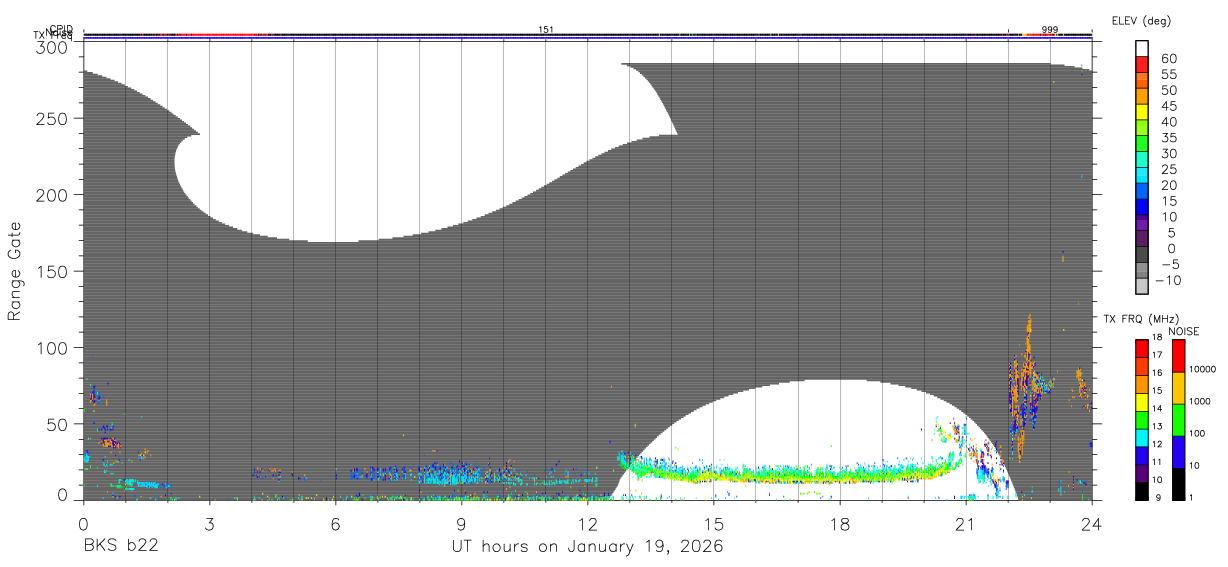Viewport: 1228px width, 567px height.
Task: Click the purple segment of the TX FRQ colorbar
Action: coord(1142,472)
